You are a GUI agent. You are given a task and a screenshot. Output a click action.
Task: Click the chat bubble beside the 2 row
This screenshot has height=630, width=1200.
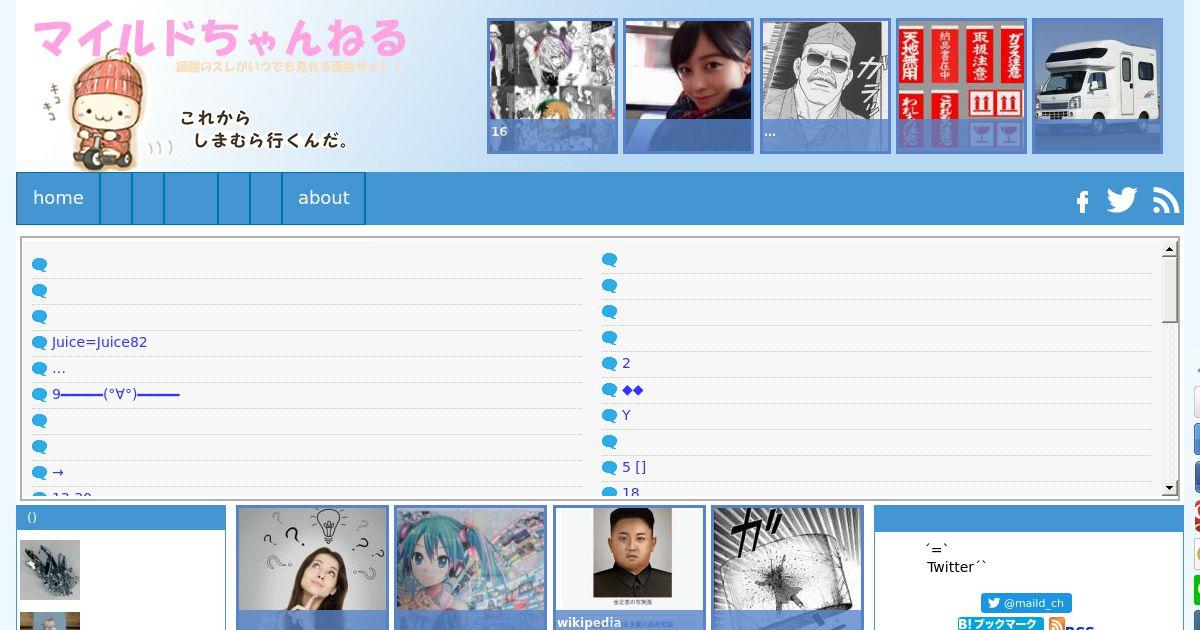click(610, 364)
